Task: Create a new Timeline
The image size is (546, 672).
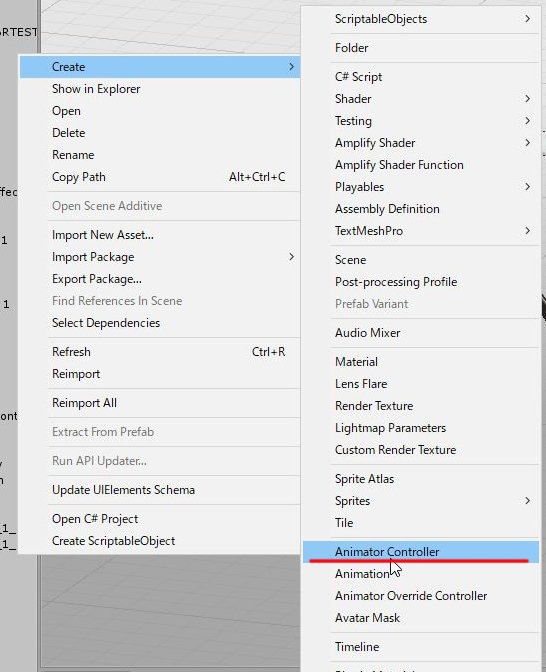Action: coord(421,647)
